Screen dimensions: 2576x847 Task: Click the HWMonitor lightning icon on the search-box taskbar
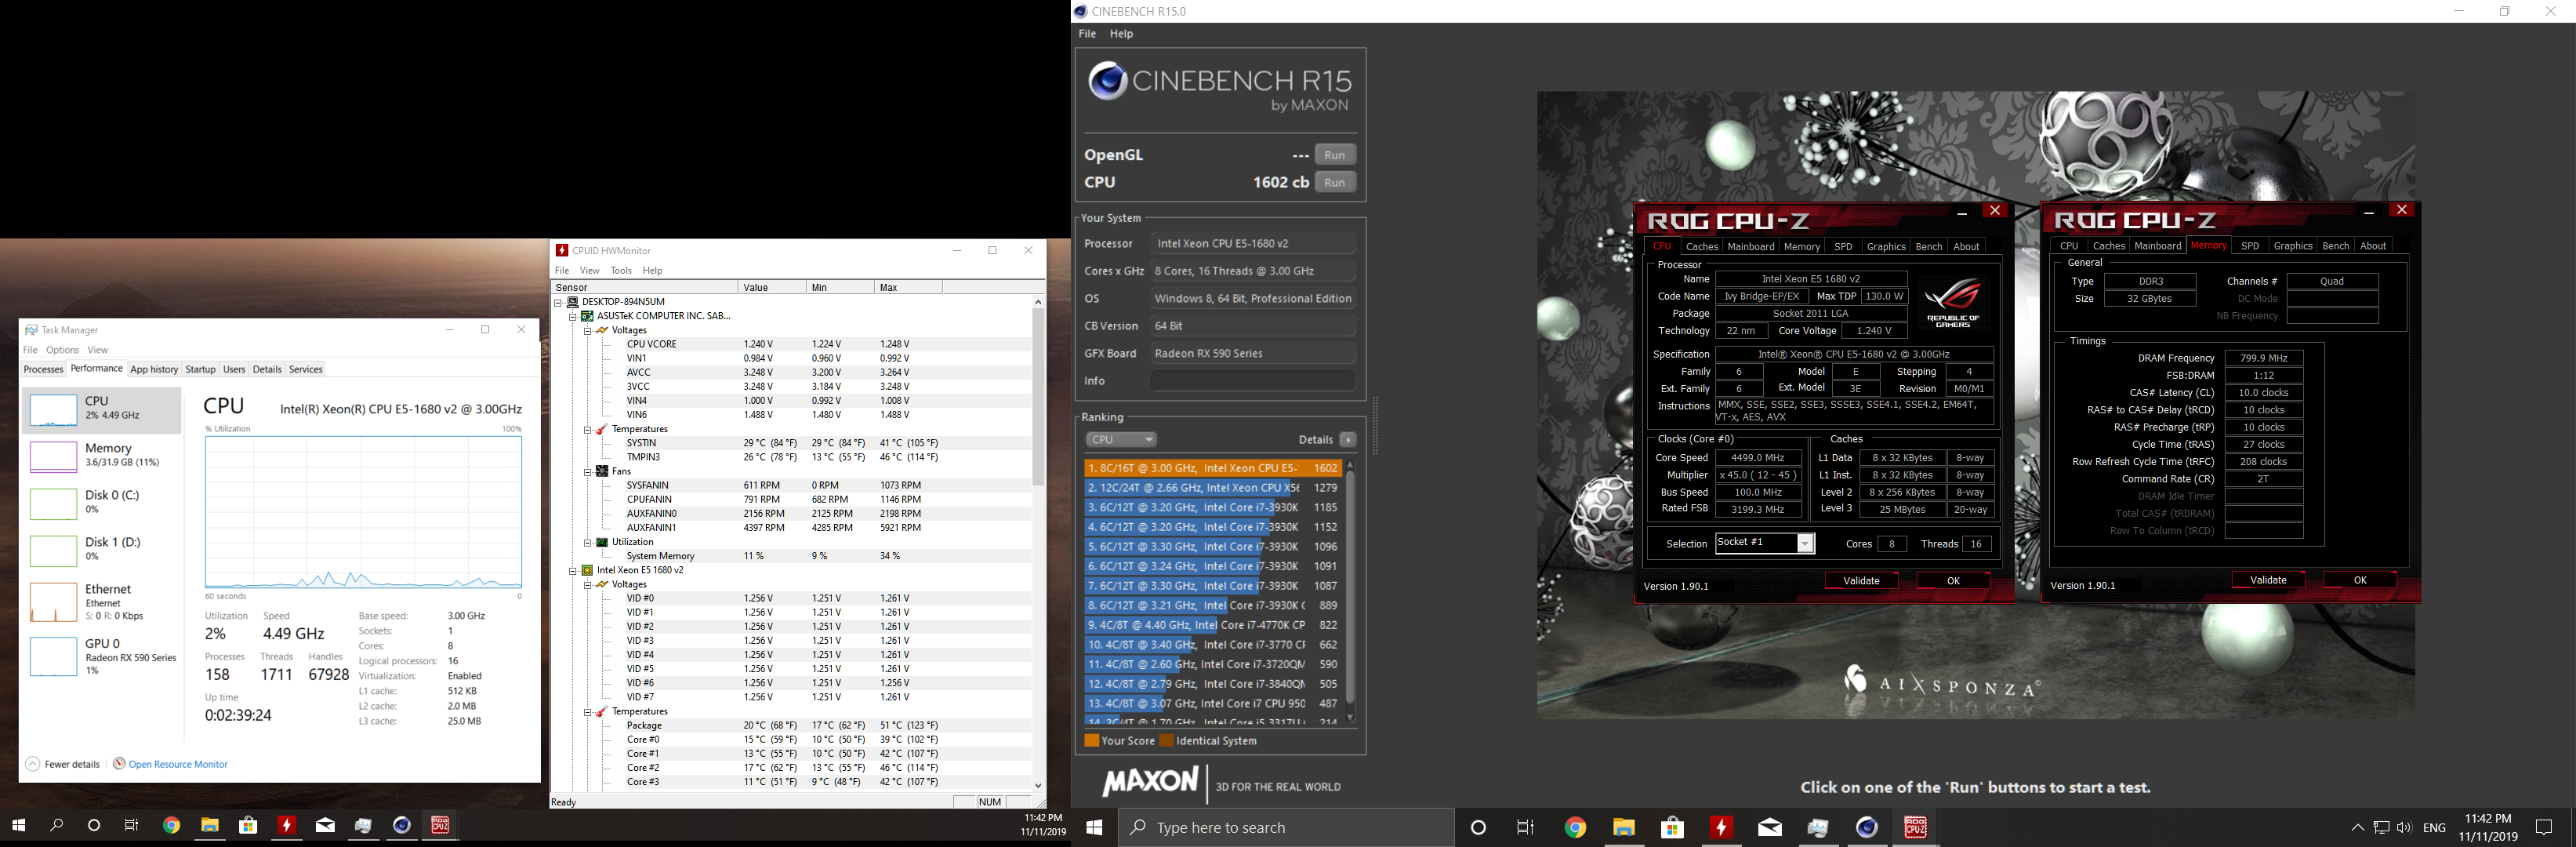[1721, 828]
